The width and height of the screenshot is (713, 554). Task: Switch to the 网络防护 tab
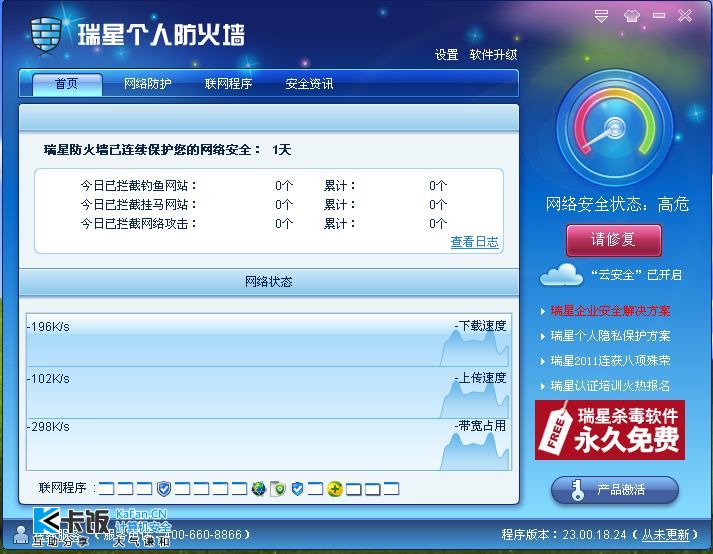147,84
